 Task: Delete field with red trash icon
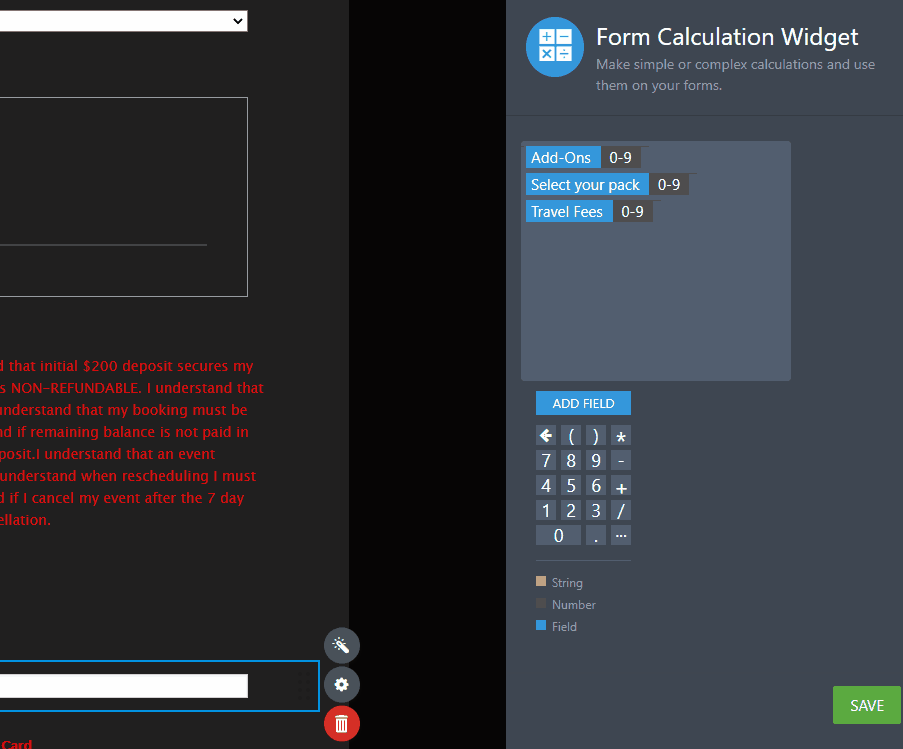341,723
